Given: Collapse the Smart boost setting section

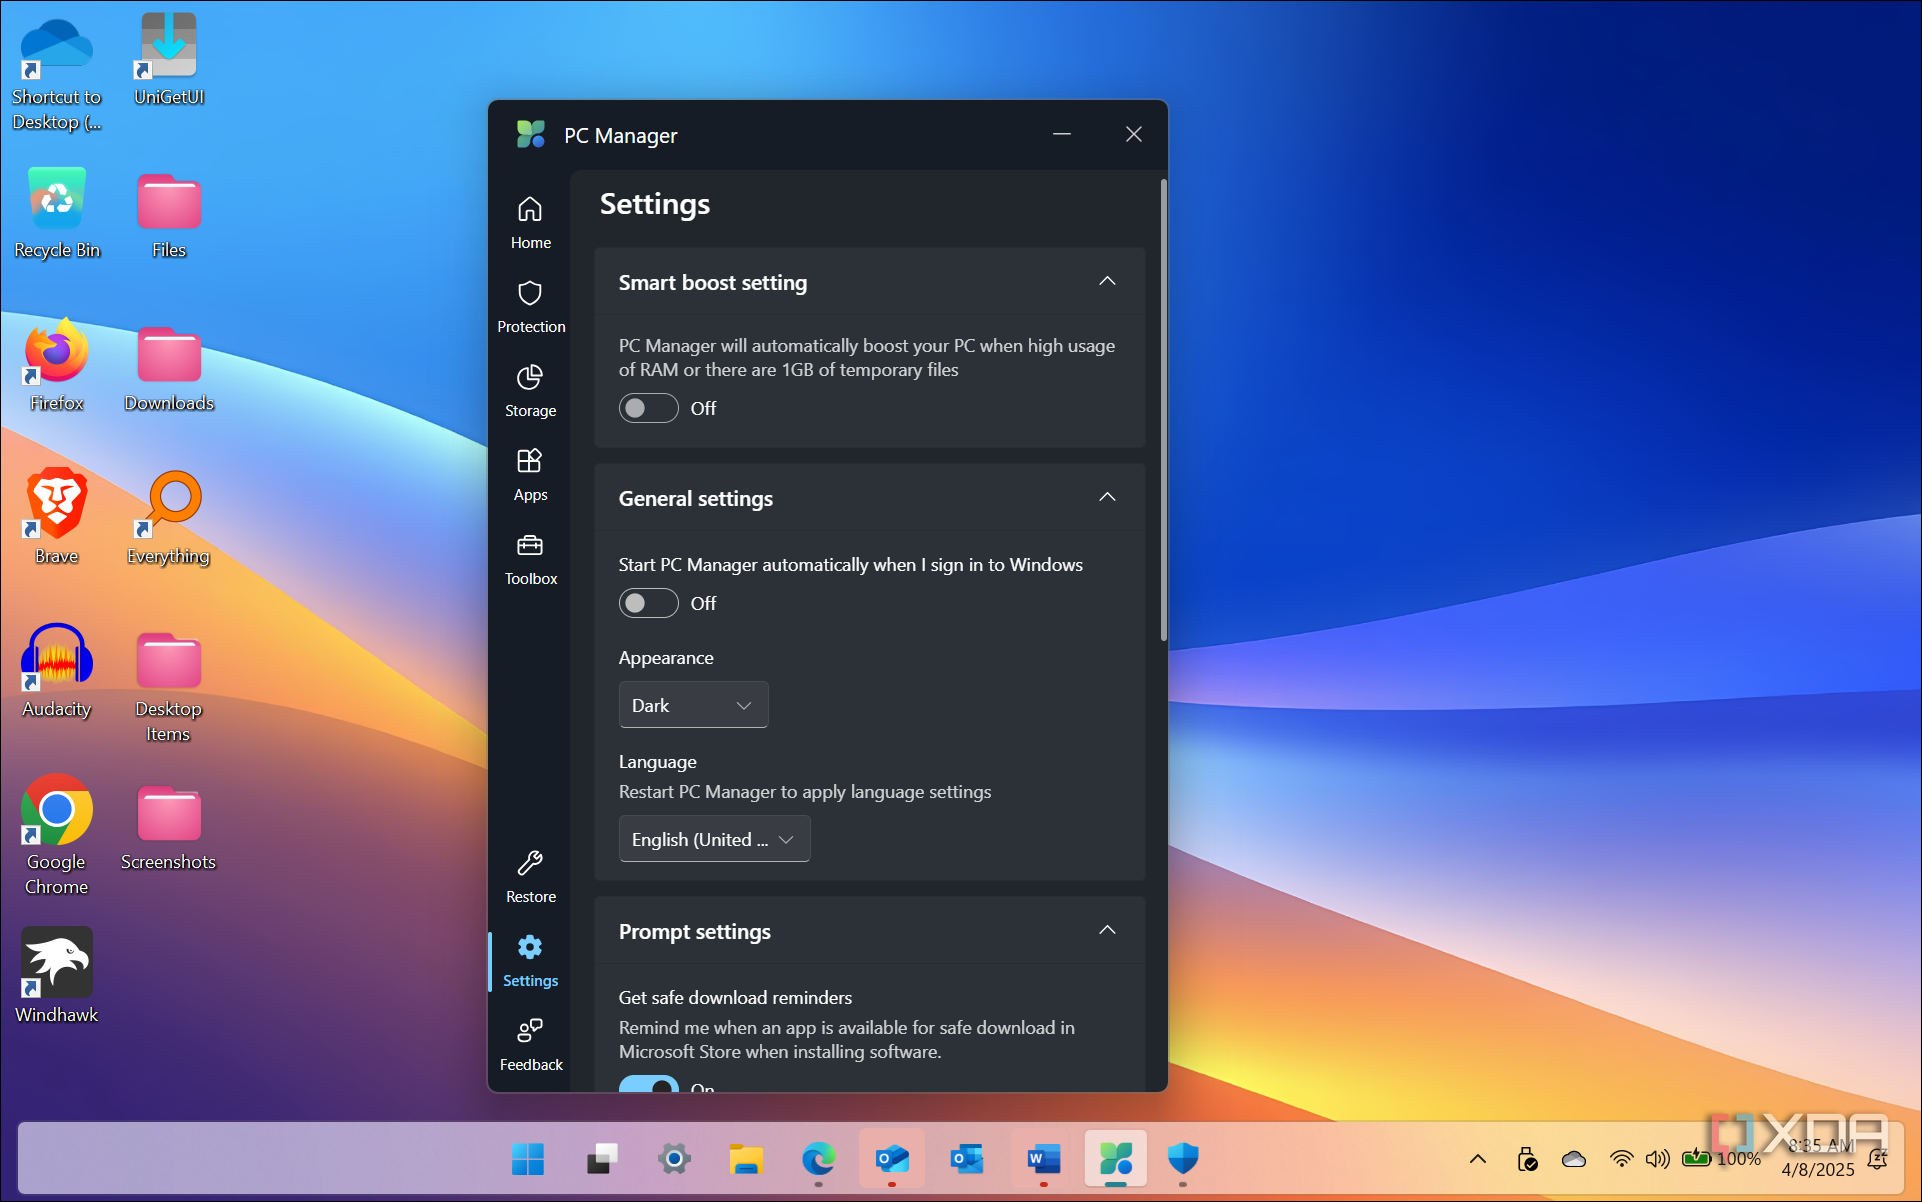Looking at the screenshot, I should (x=1107, y=282).
